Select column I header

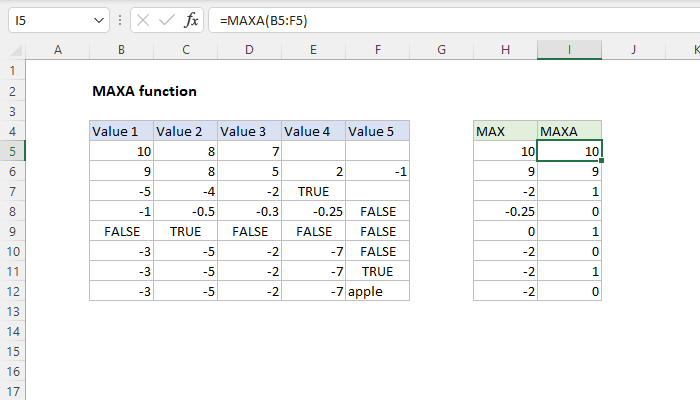(x=569, y=50)
